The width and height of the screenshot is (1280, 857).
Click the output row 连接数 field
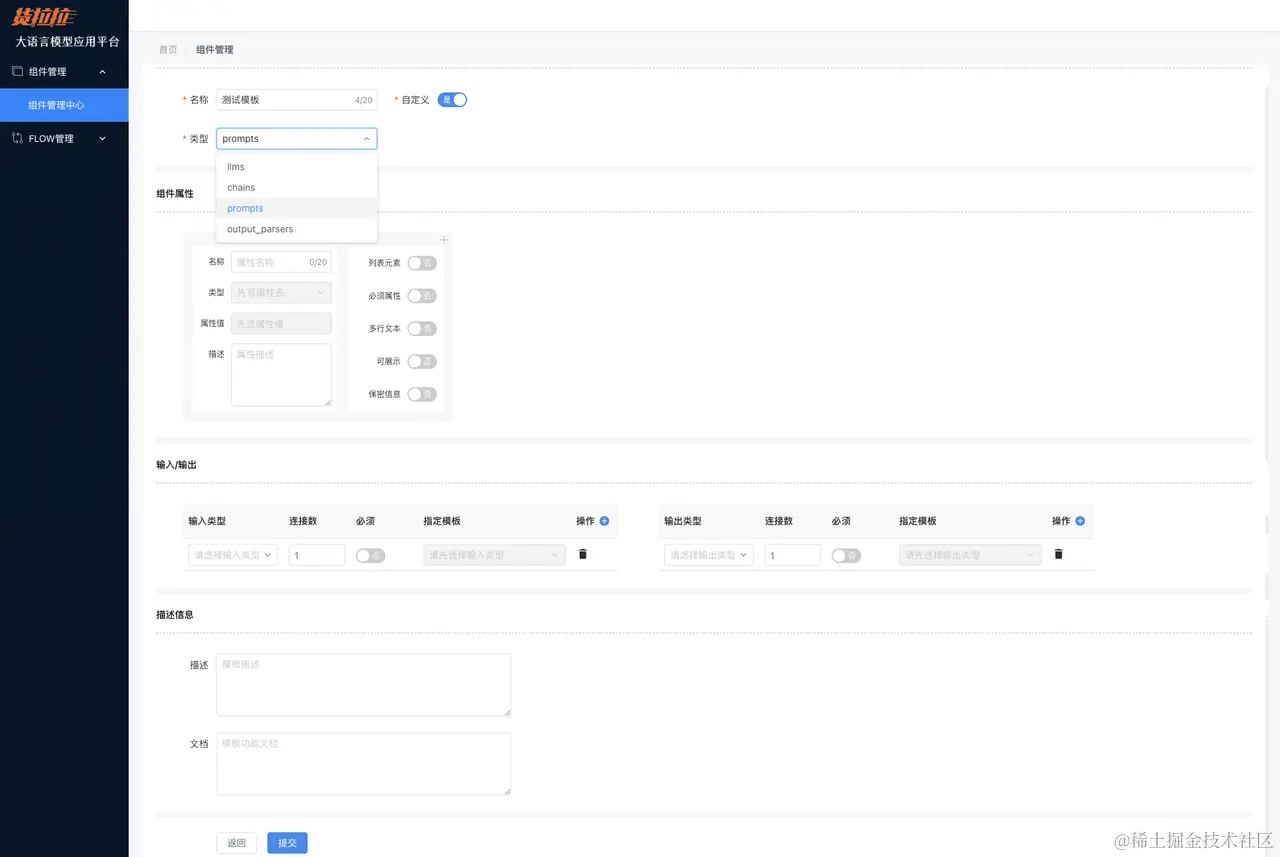pos(793,555)
